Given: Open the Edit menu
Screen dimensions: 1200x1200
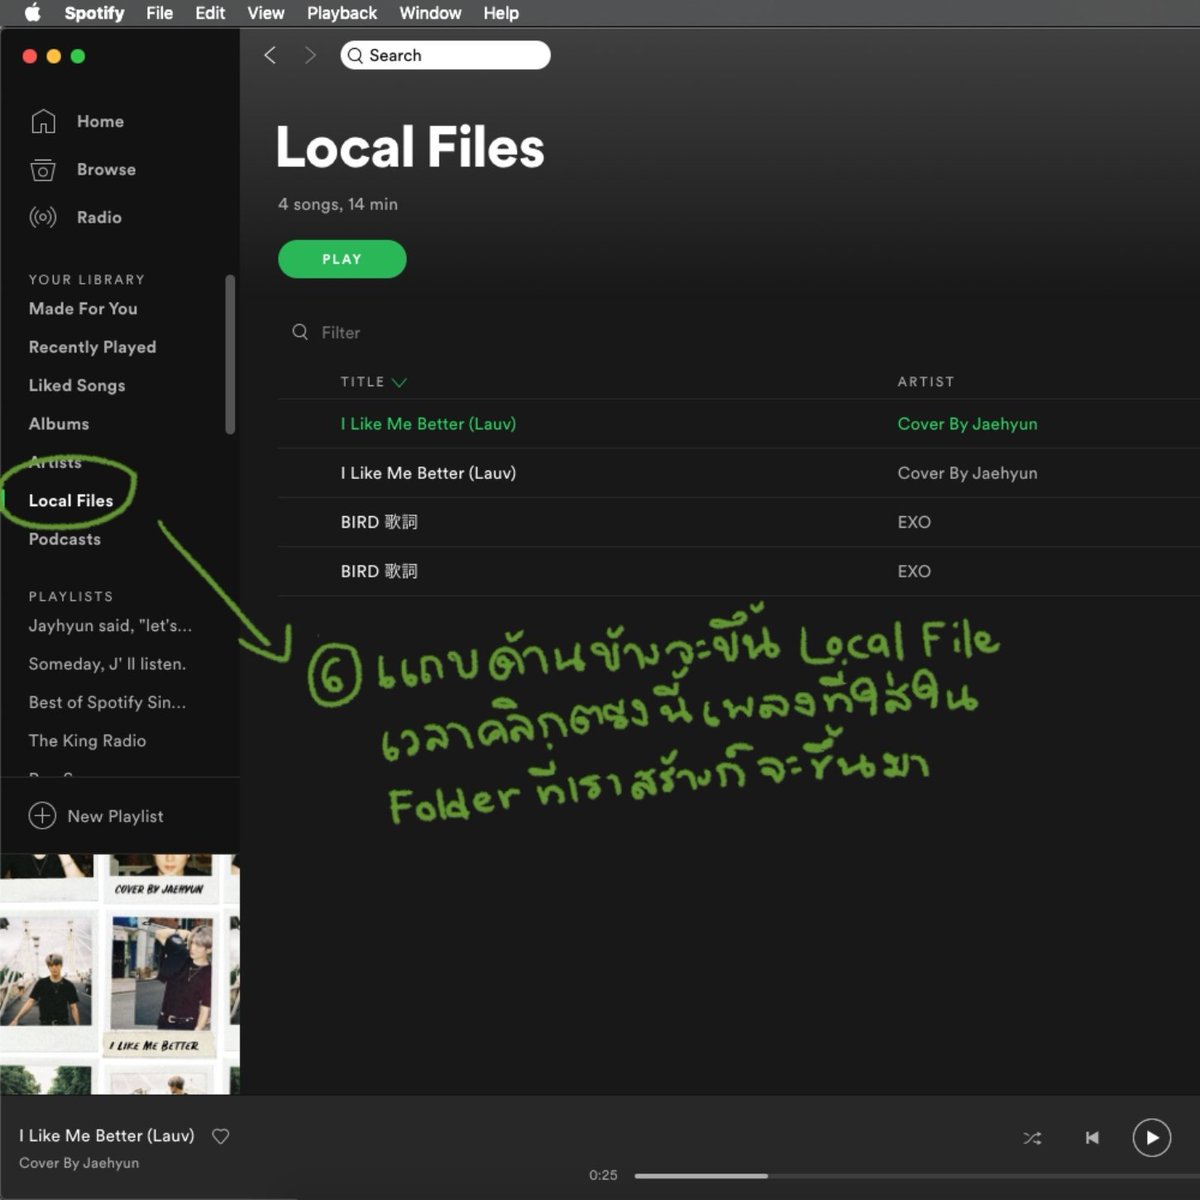Looking at the screenshot, I should click(x=210, y=13).
